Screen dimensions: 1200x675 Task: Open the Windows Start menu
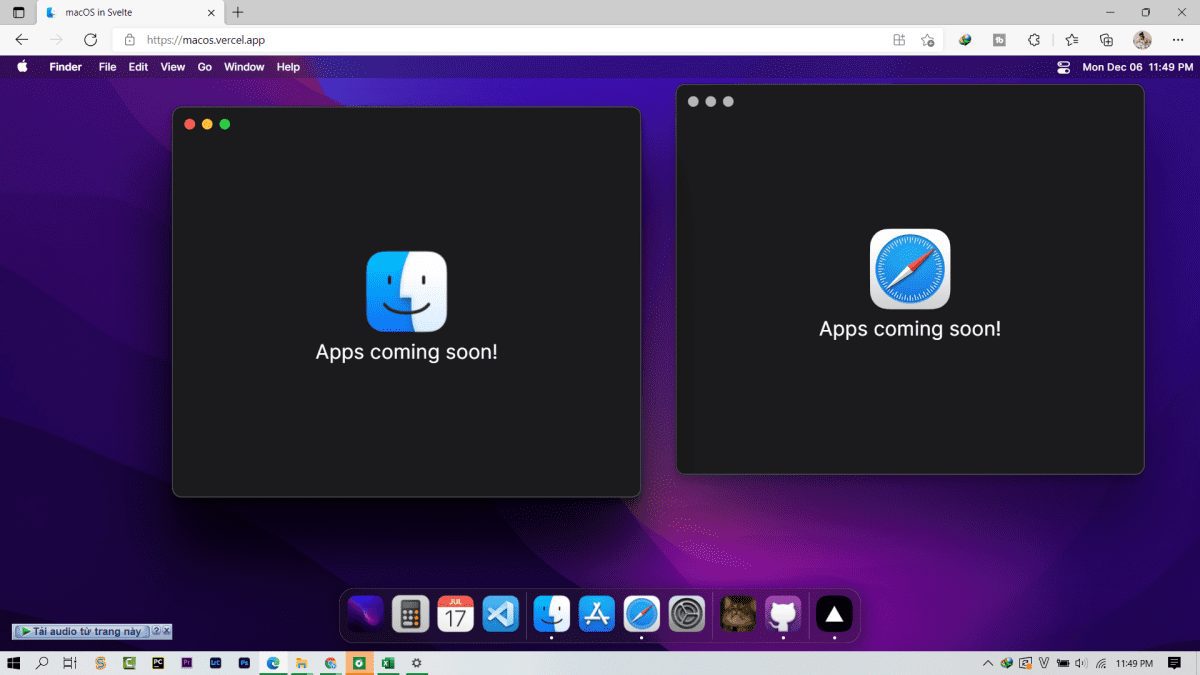pos(14,663)
